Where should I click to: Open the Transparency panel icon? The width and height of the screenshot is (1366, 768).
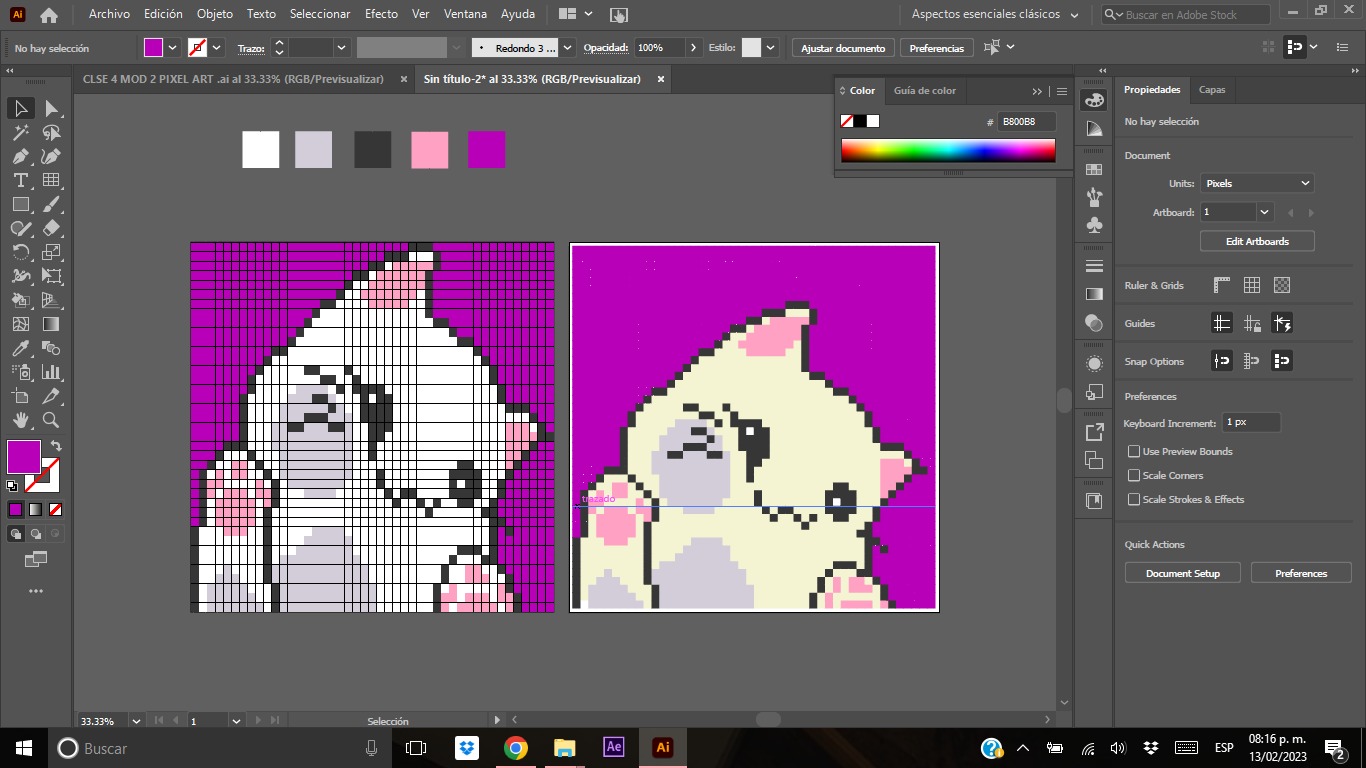tap(1094, 323)
